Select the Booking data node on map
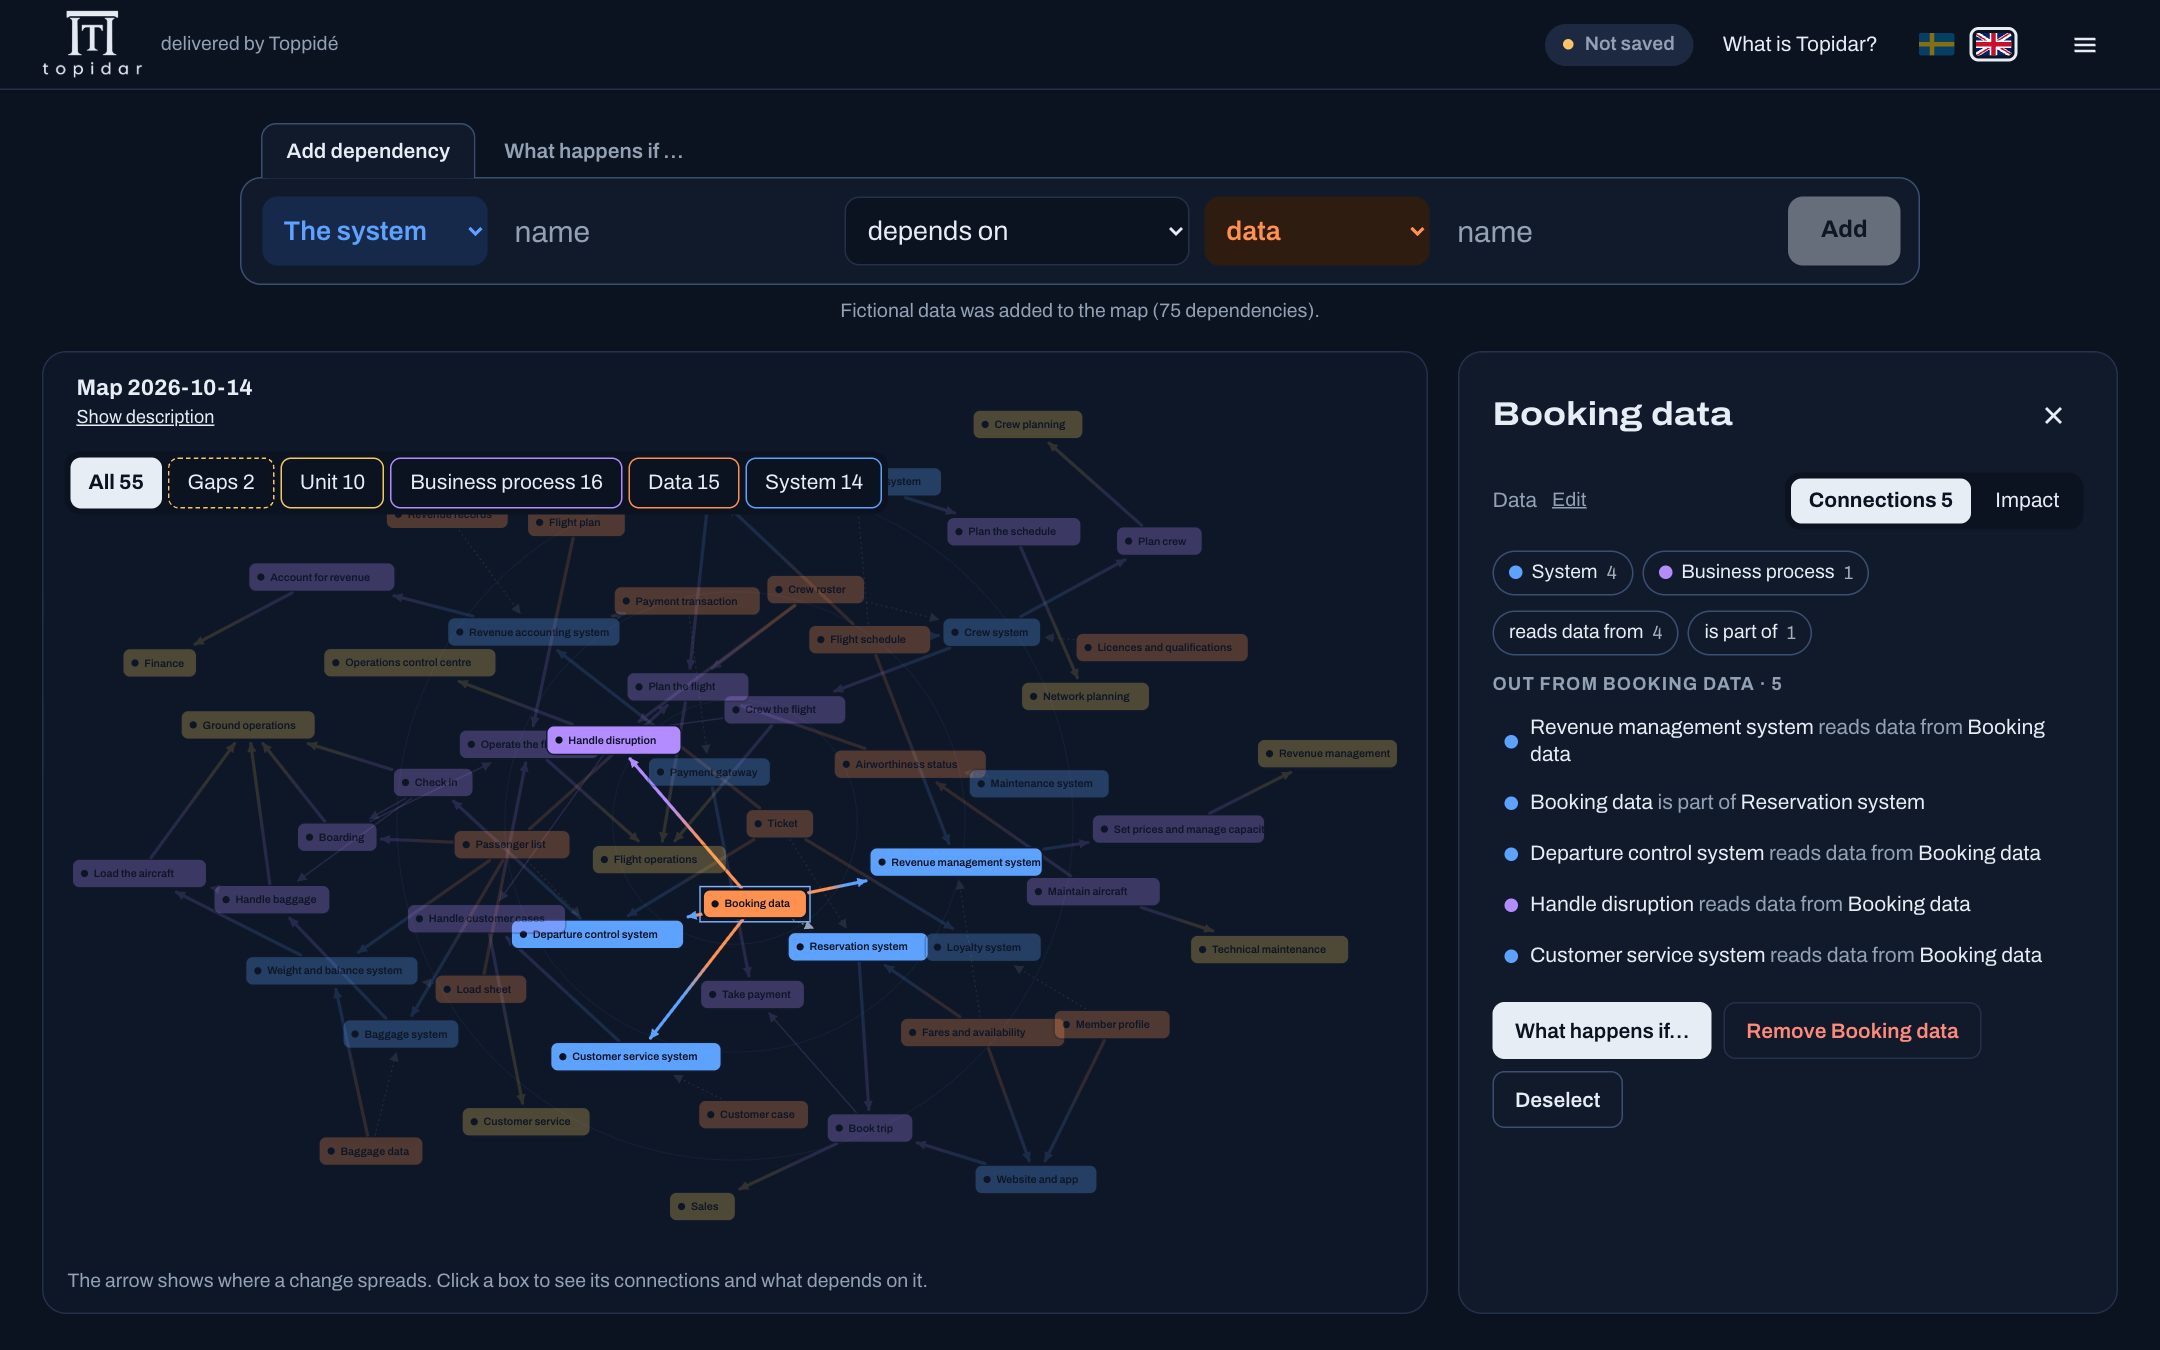Screen dimensions: 2160x1350 755,903
